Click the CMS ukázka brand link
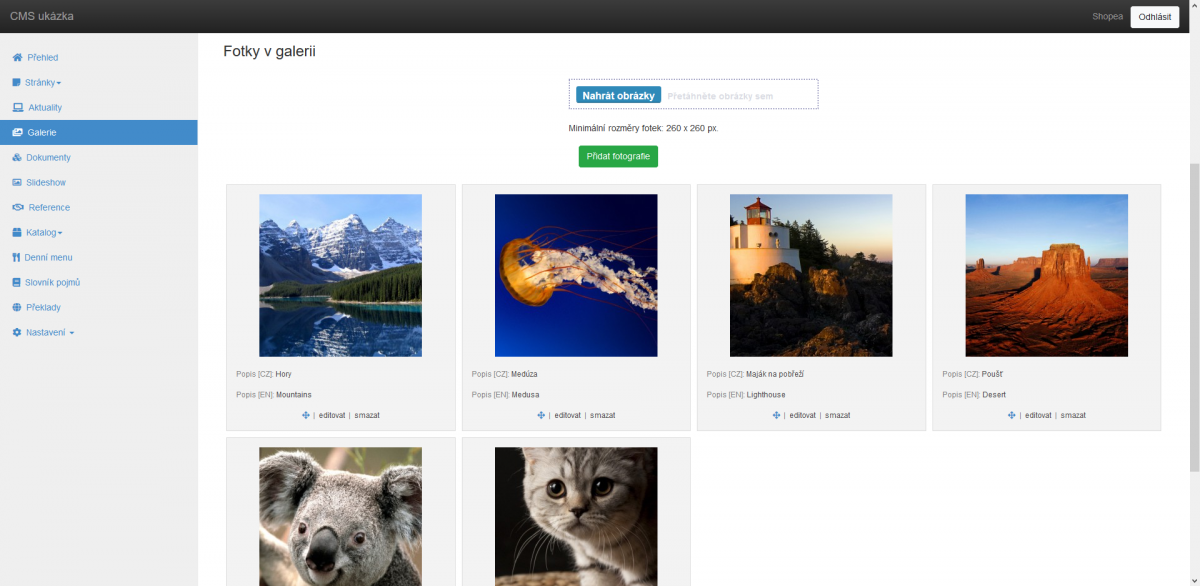The image size is (1200, 586). [x=41, y=16]
